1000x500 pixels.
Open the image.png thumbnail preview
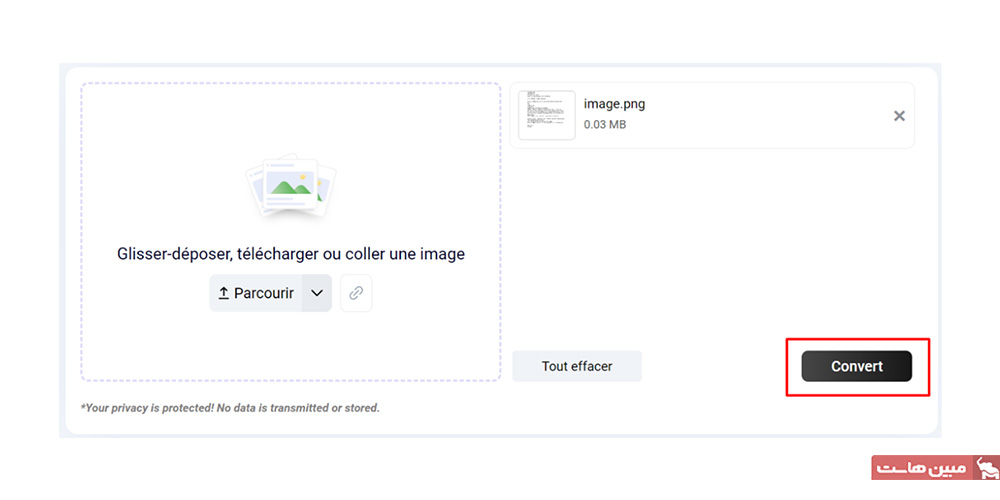[547, 115]
